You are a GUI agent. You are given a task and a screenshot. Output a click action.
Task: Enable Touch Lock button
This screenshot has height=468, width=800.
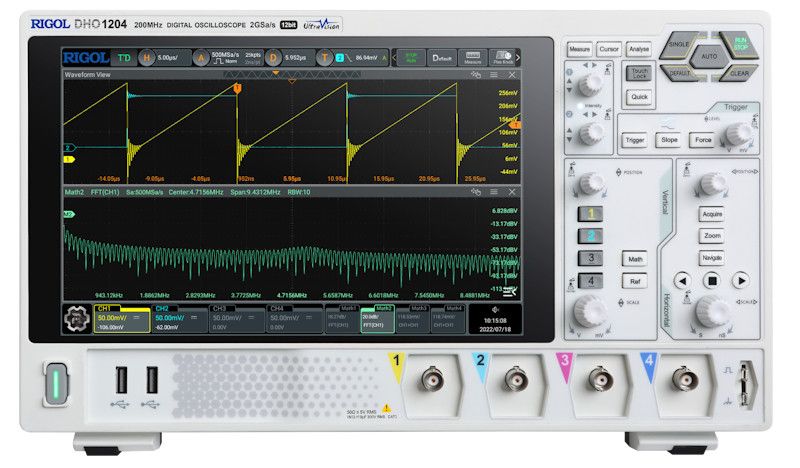639,73
